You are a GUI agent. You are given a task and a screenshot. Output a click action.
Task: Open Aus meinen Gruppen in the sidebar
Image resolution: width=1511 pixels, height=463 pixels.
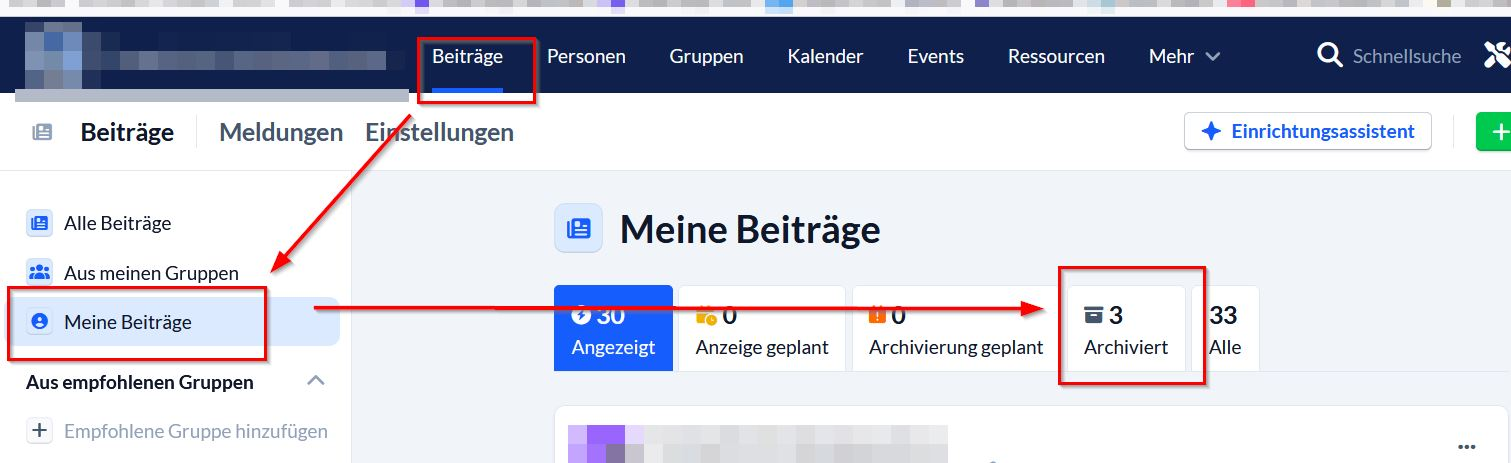click(x=151, y=272)
